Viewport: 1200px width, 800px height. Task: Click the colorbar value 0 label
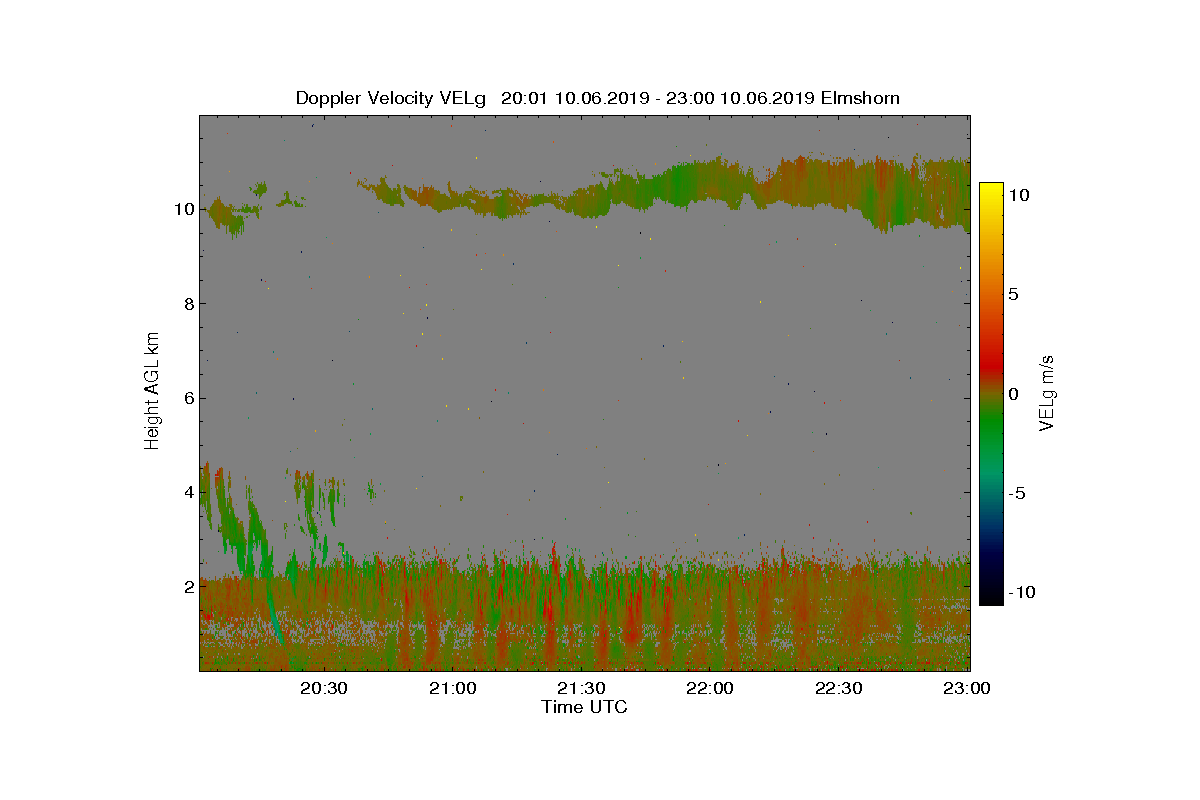click(x=1013, y=394)
